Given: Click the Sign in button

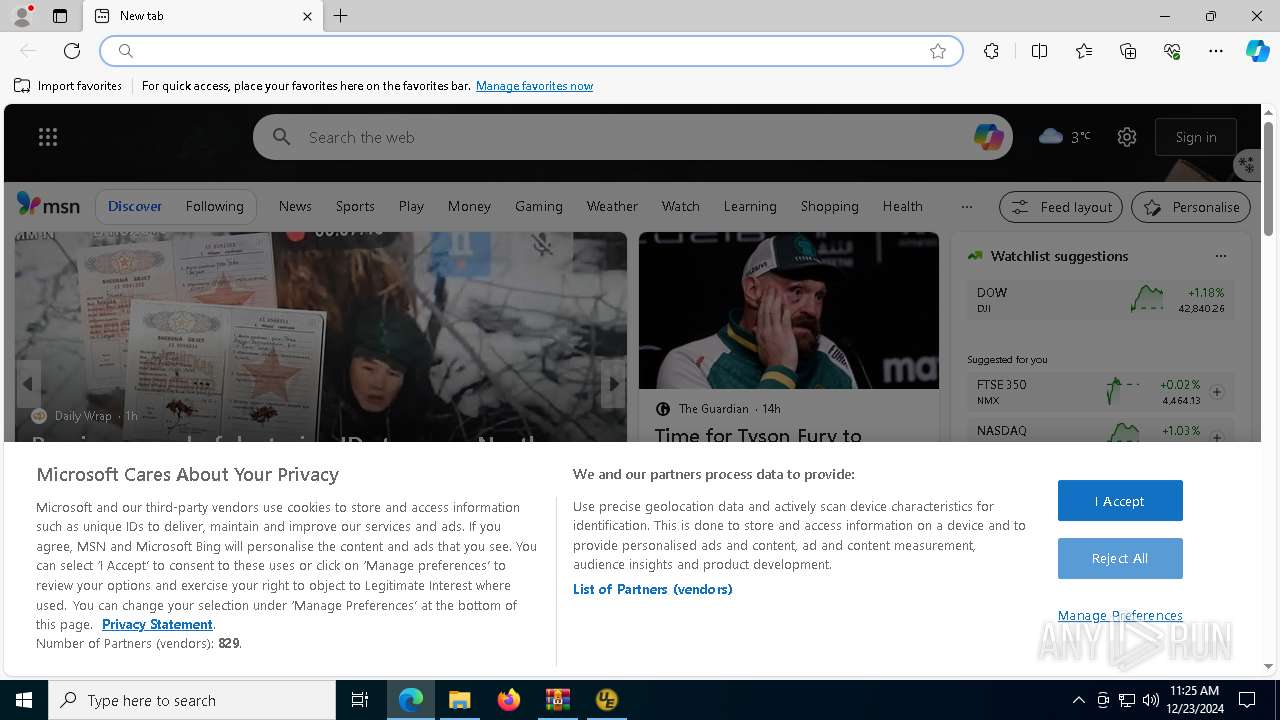Looking at the screenshot, I should 1196,137.
